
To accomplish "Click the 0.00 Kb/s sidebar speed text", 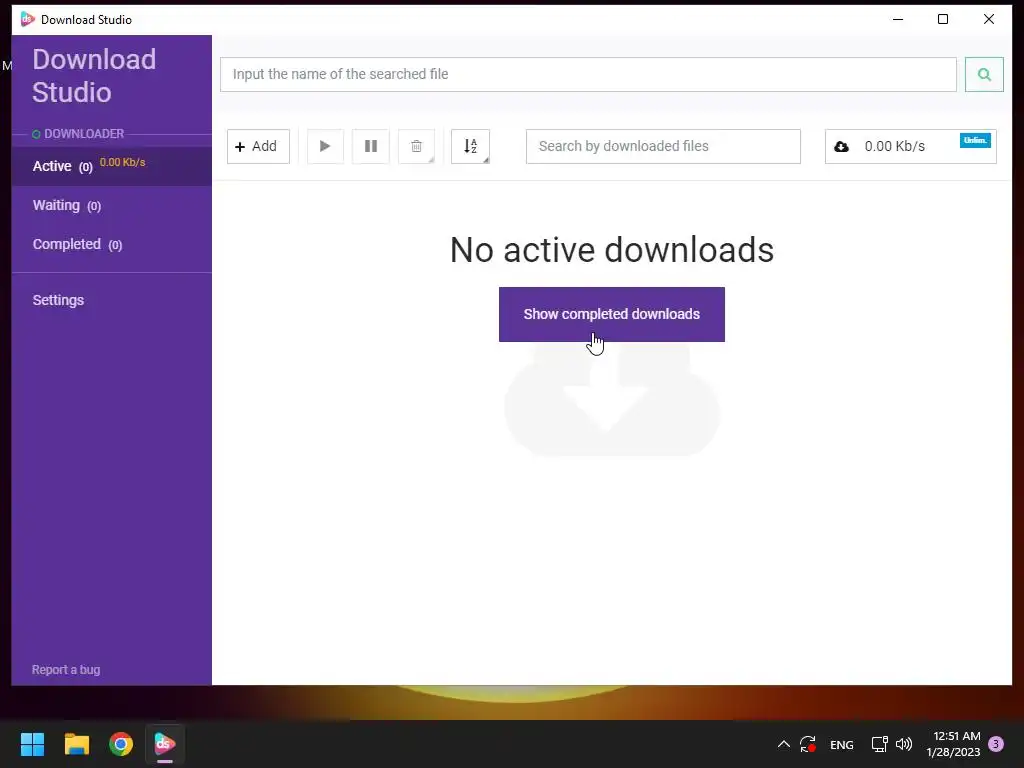I will tap(122, 162).
